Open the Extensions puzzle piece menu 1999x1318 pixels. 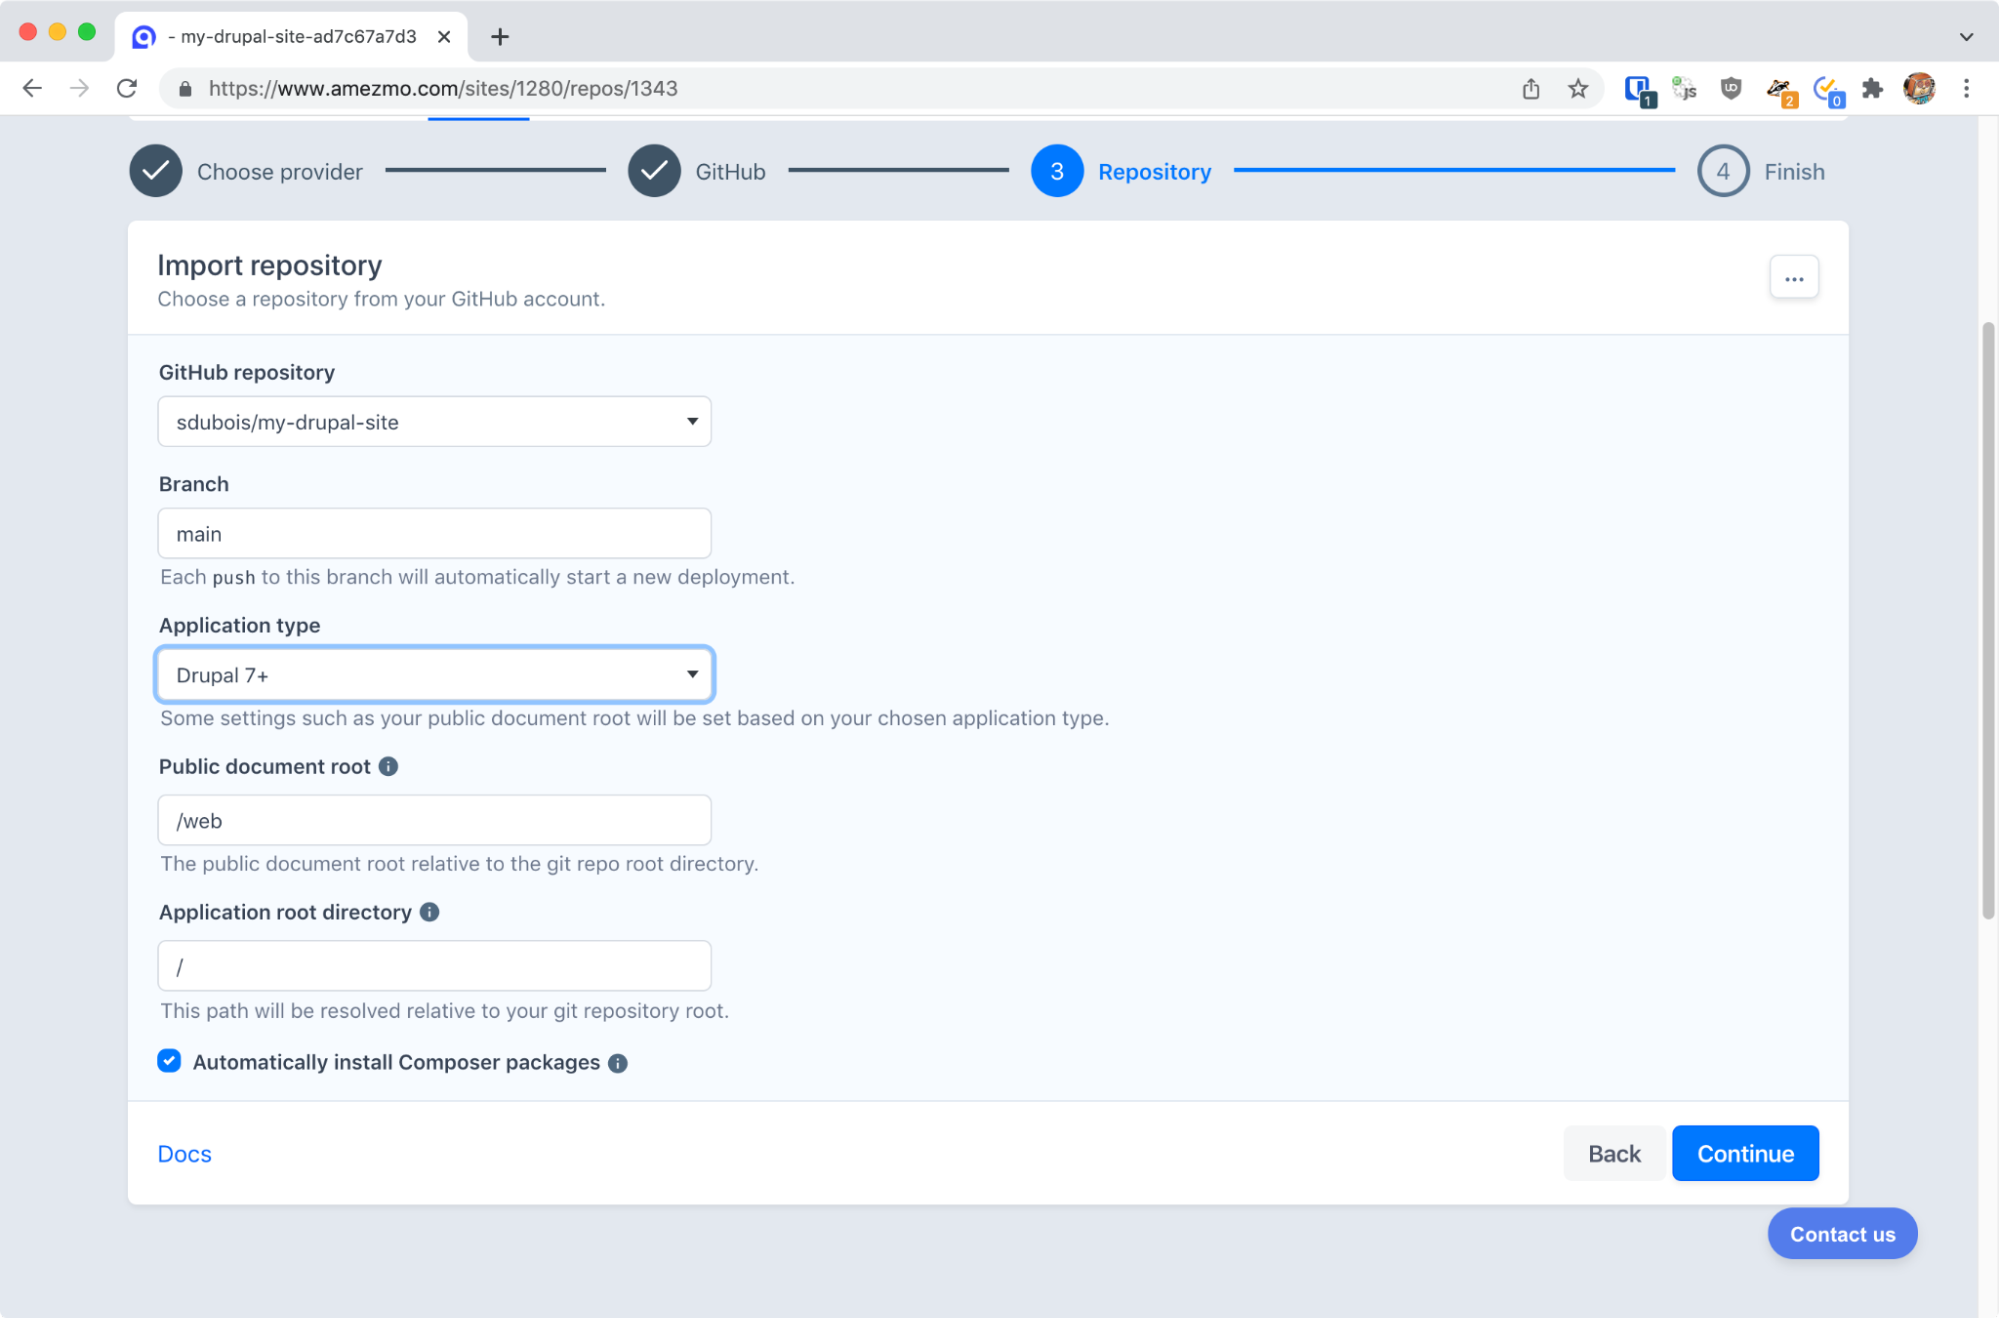[1873, 89]
